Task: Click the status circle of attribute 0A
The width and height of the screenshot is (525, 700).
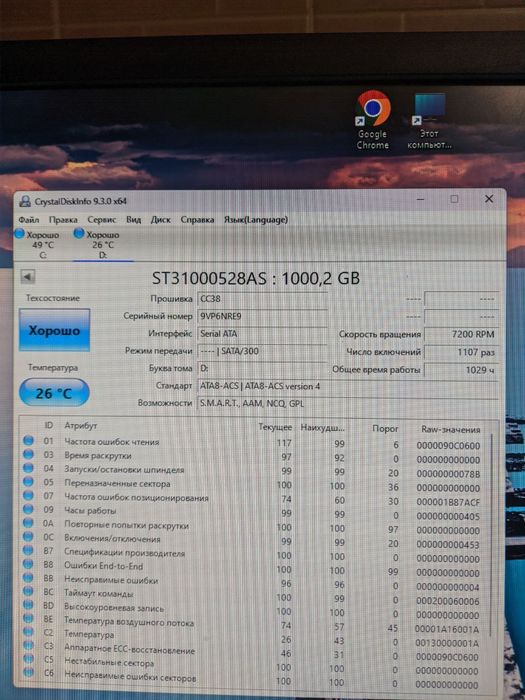Action: 29,523
